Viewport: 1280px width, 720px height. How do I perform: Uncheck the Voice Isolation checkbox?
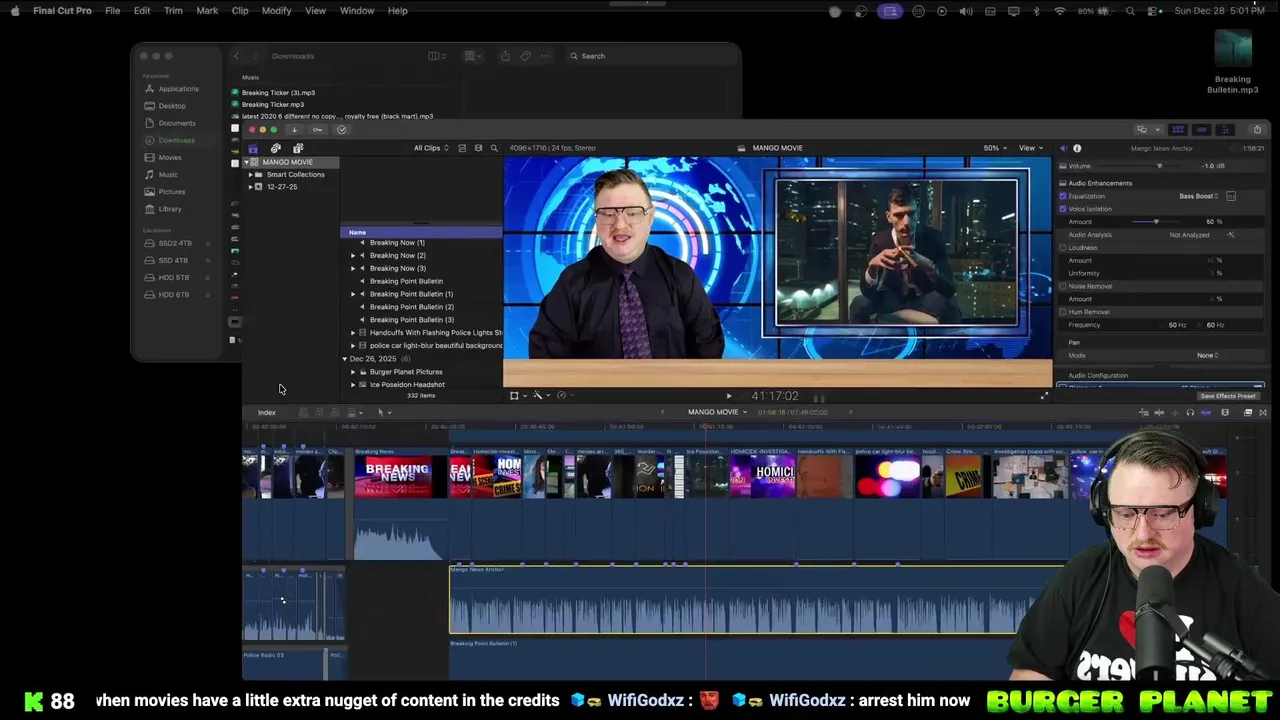1062,209
